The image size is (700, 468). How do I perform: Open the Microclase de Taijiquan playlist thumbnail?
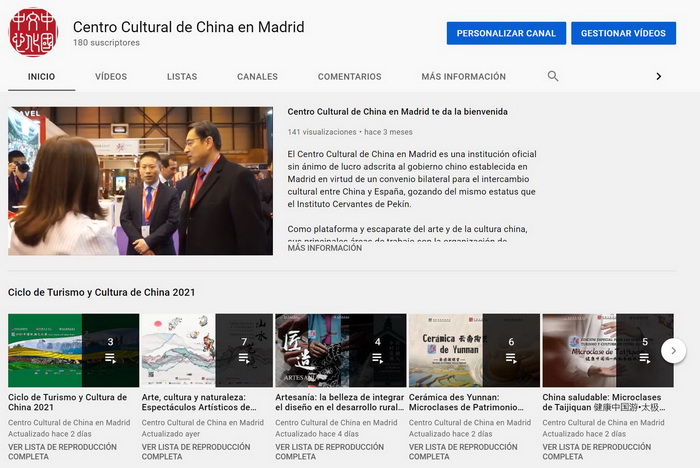[608, 350]
